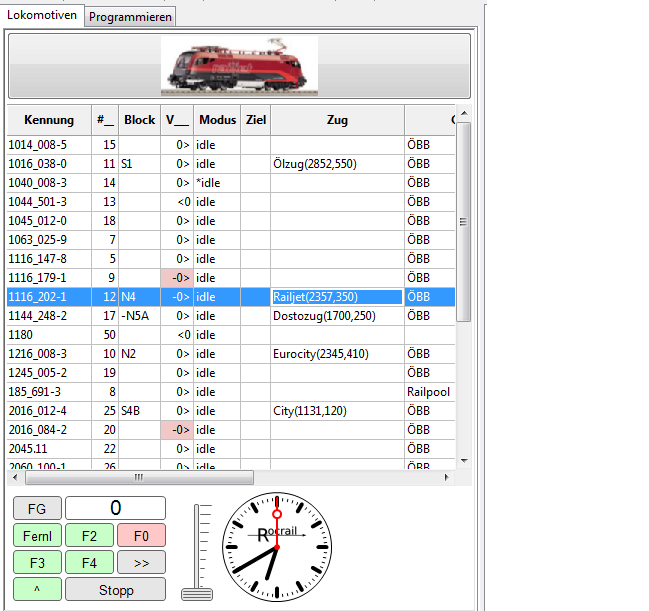
Task: Toggle the Fernl light function button
Action: pos(37,535)
